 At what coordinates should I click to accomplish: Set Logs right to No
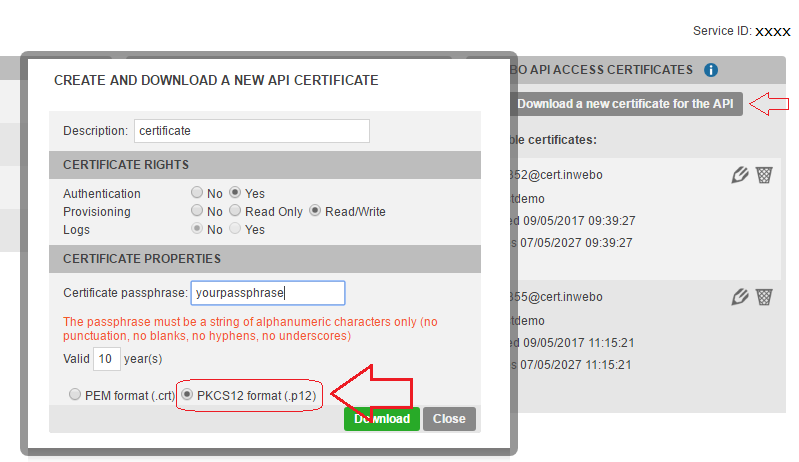[197, 230]
